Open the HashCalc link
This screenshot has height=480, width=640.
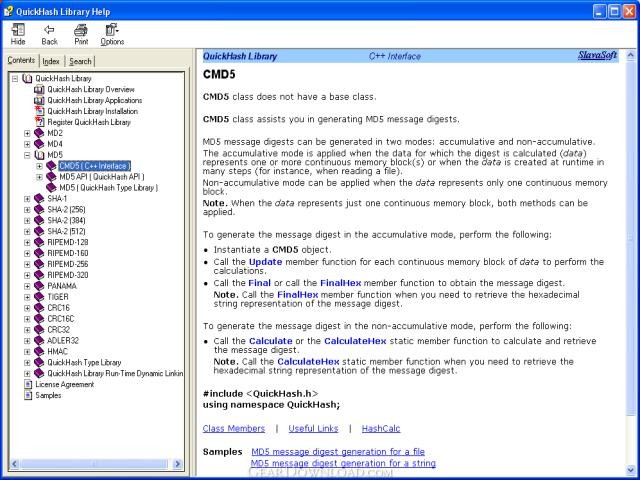[381, 429]
